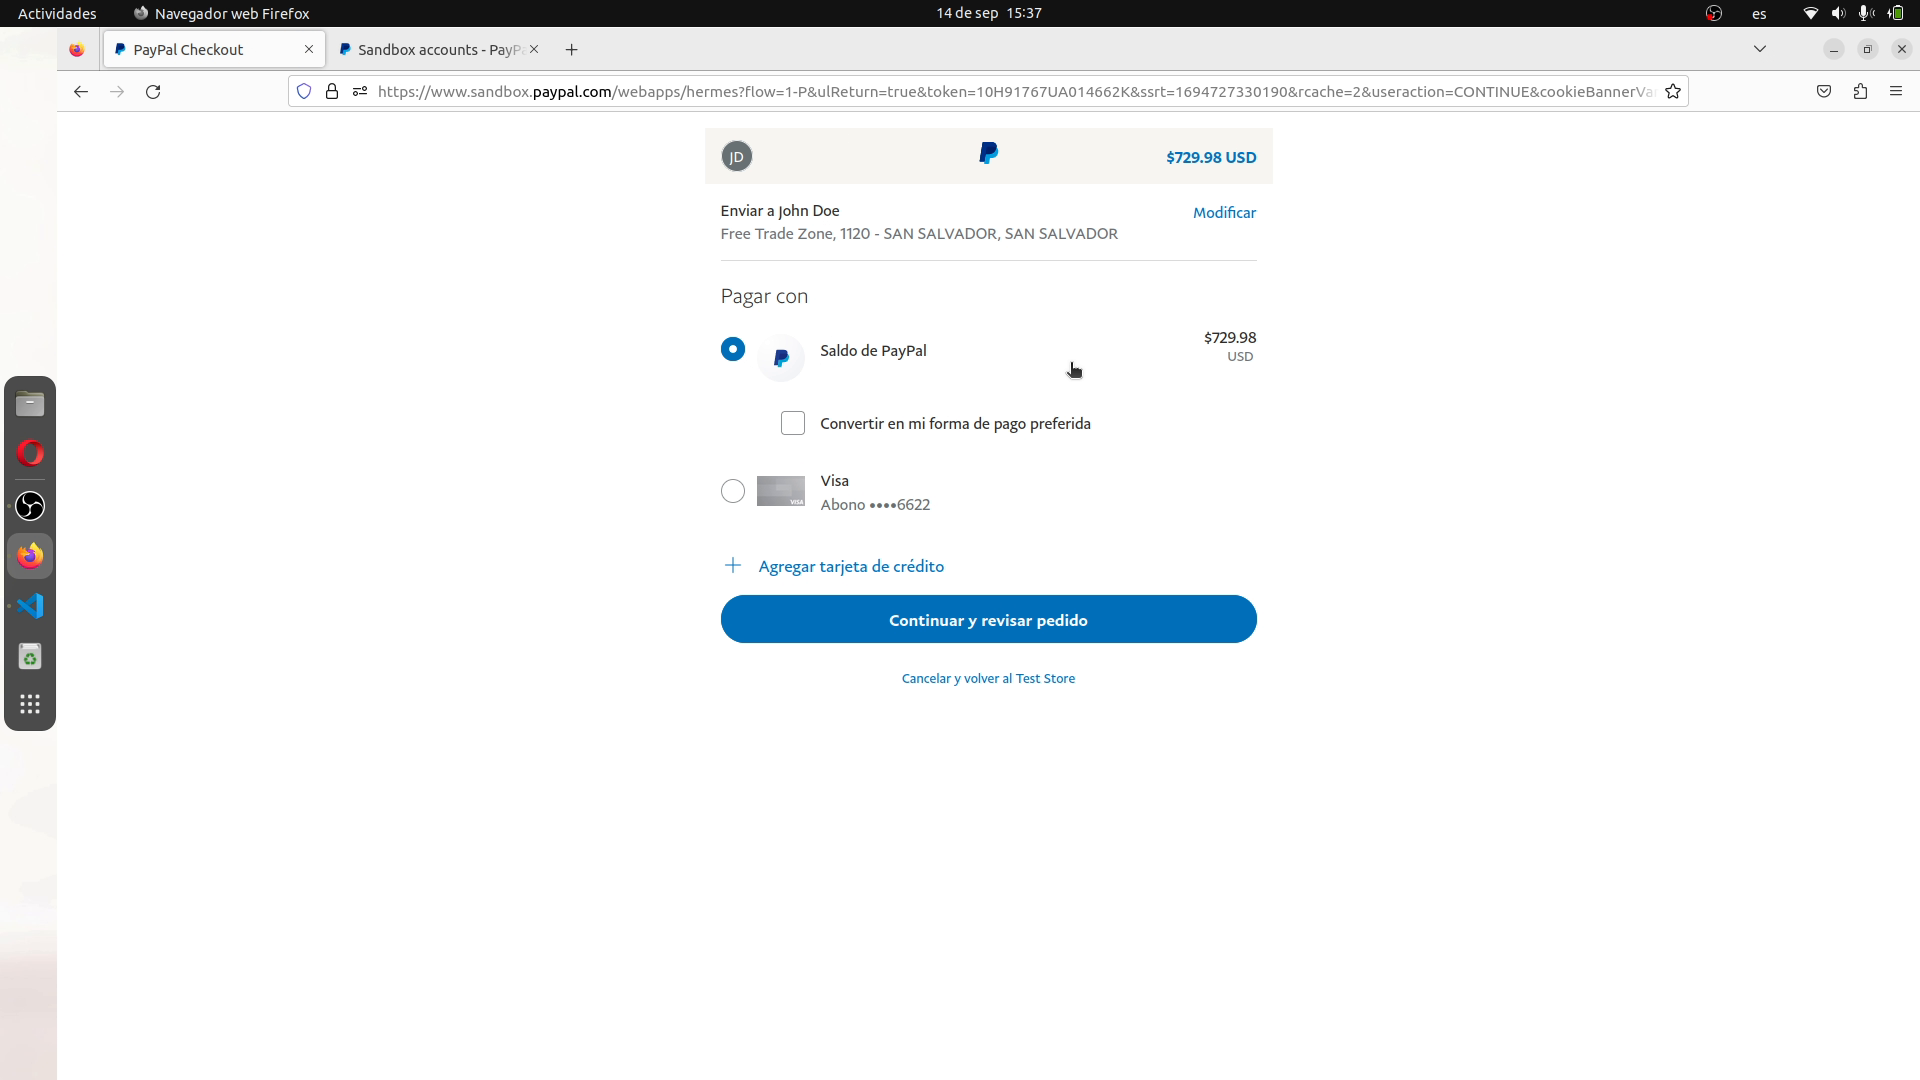Click the Visa card thumbnail image

[781, 491]
